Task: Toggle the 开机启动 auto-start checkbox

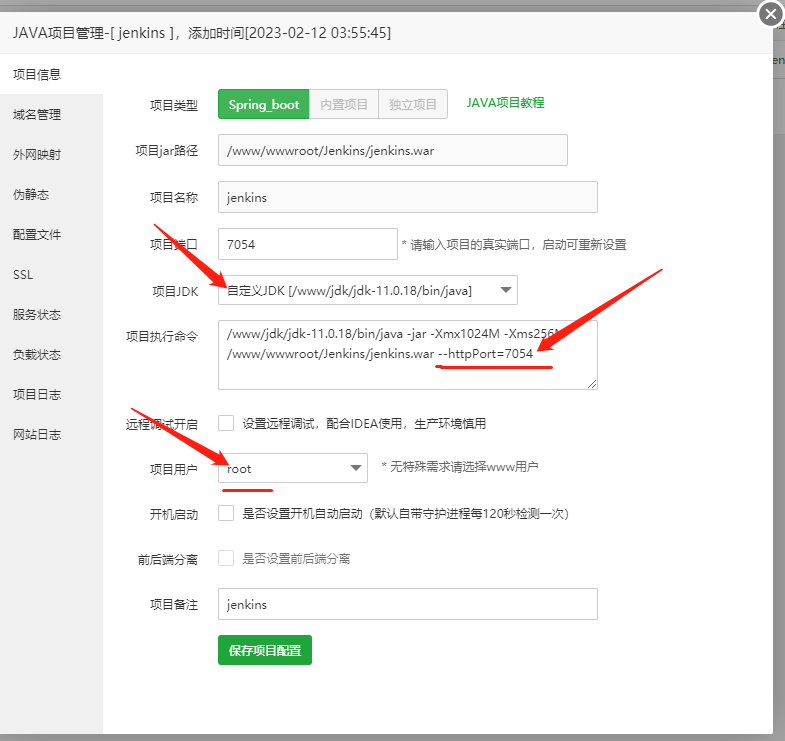Action: click(226, 513)
